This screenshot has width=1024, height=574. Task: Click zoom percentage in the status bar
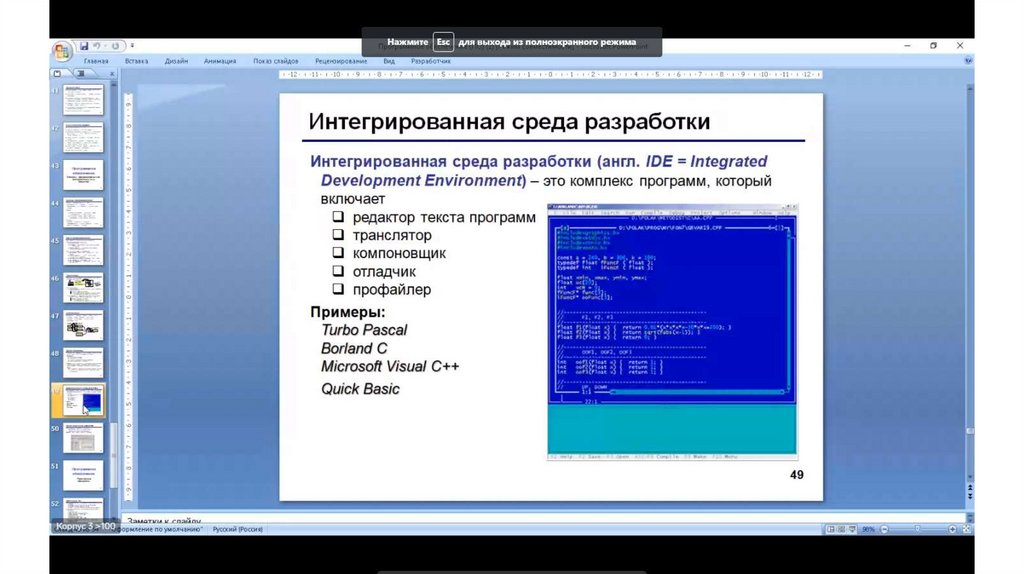pos(869,528)
